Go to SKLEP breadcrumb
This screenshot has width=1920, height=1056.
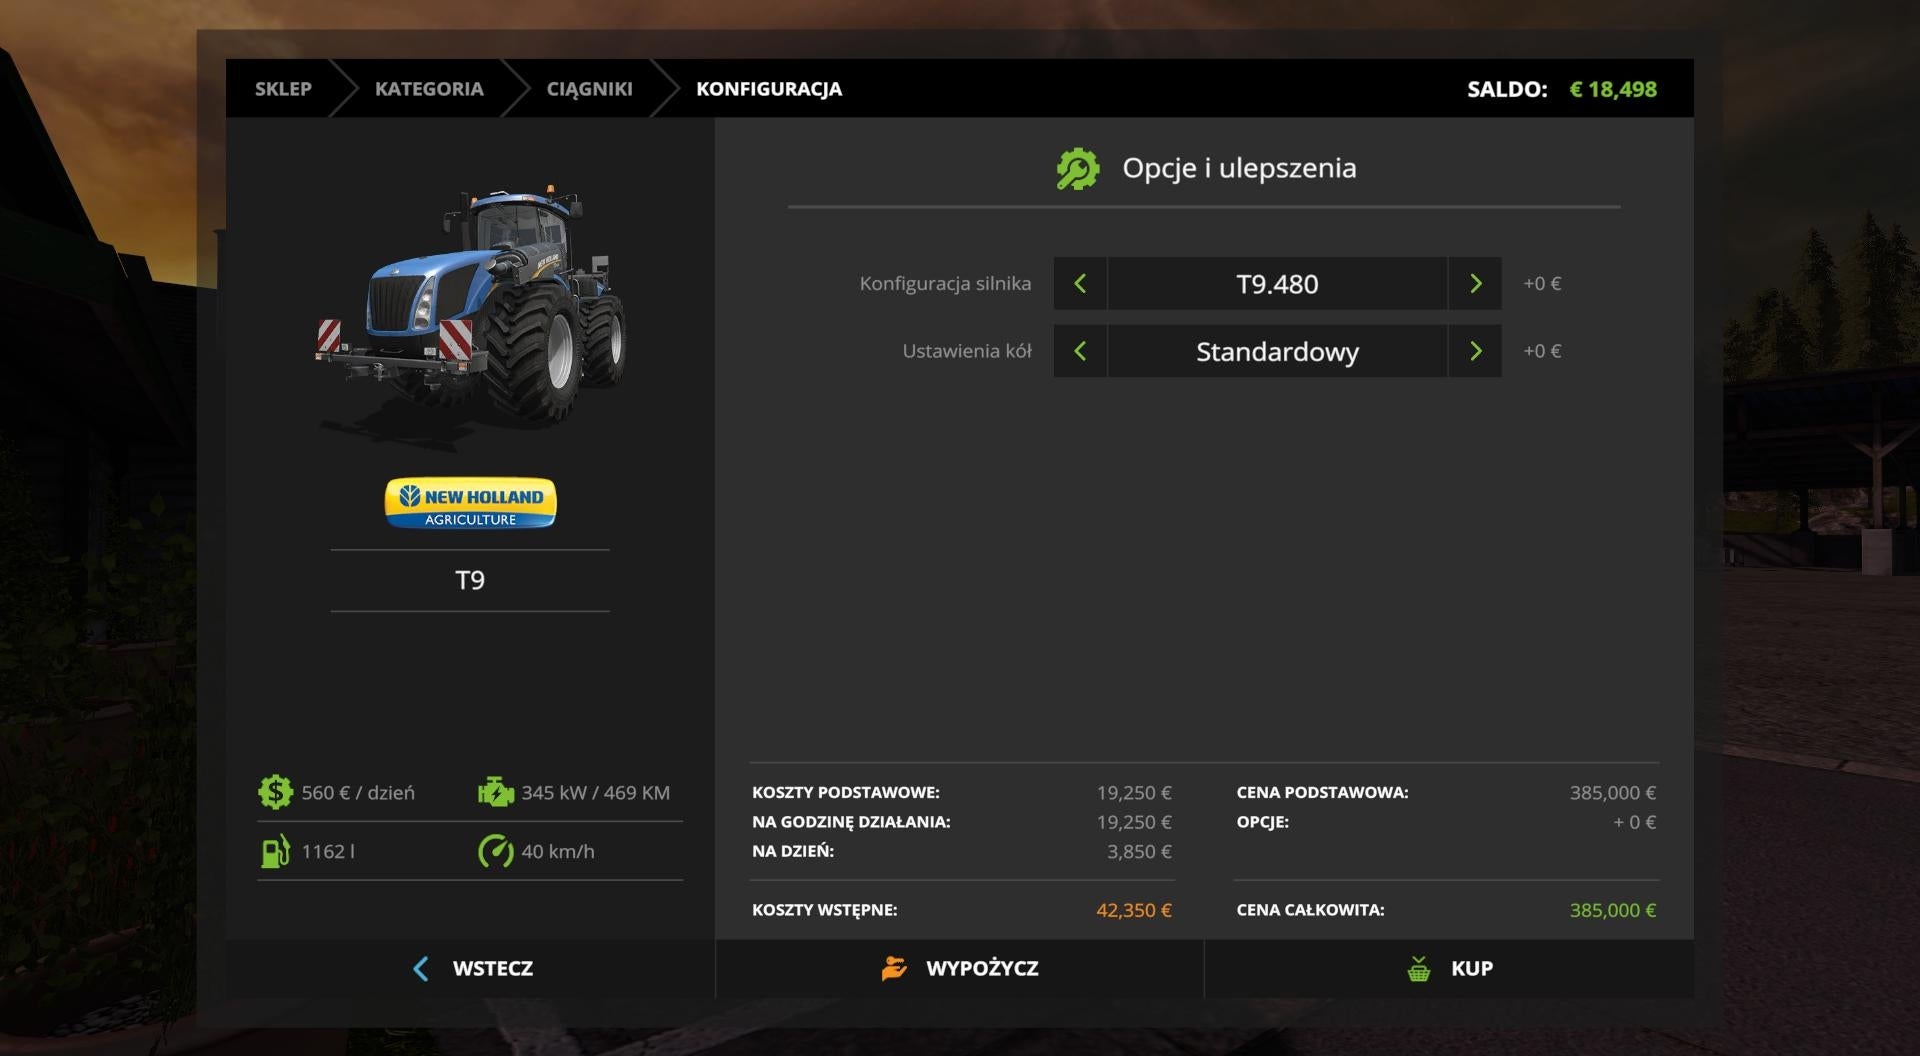(x=283, y=89)
